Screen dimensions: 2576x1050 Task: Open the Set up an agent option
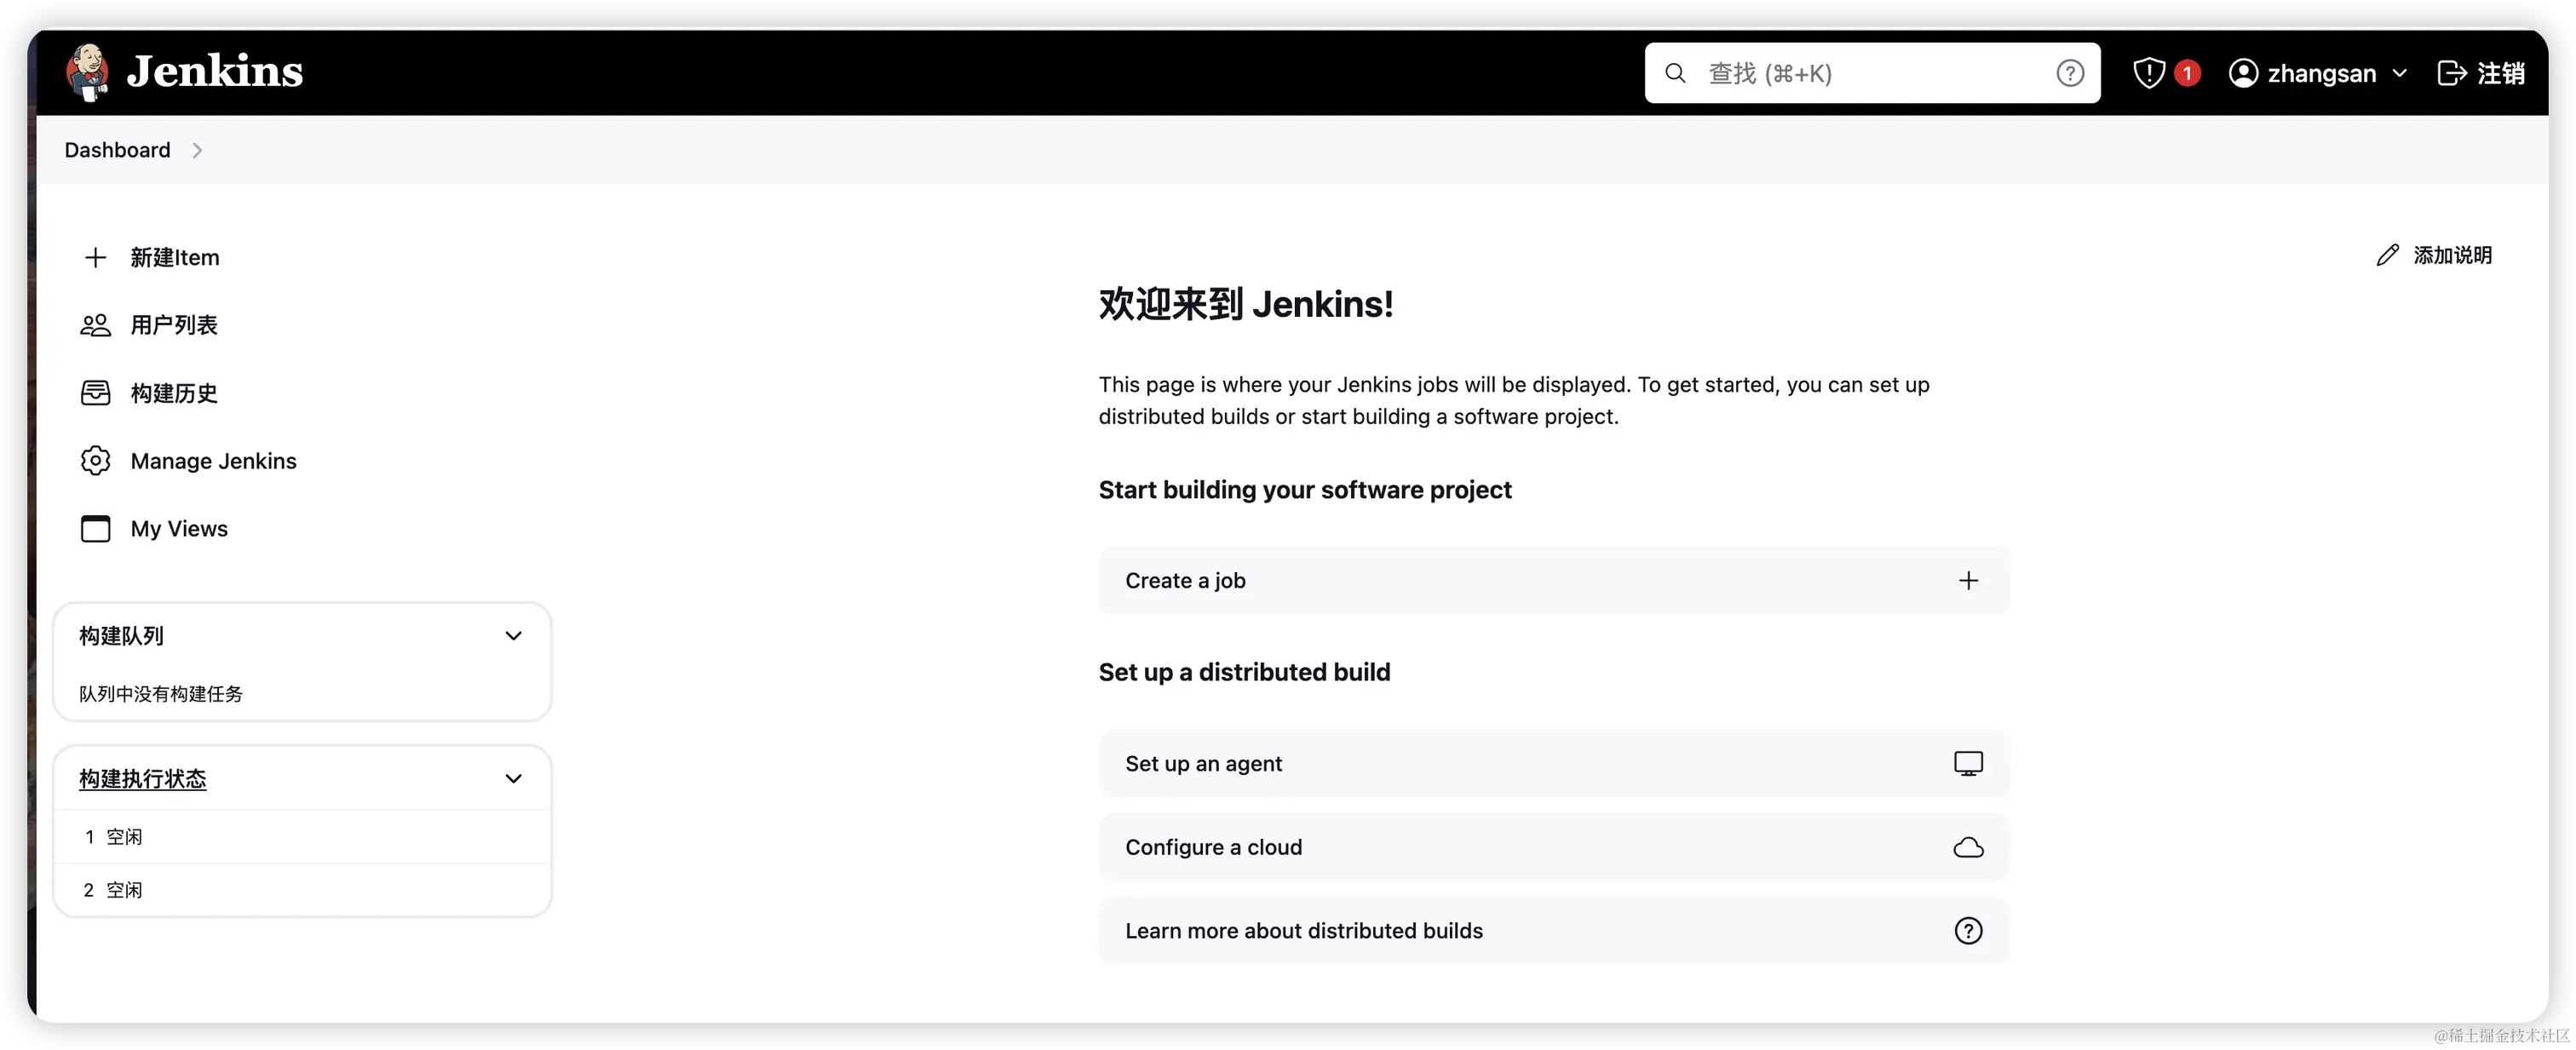(1552, 764)
